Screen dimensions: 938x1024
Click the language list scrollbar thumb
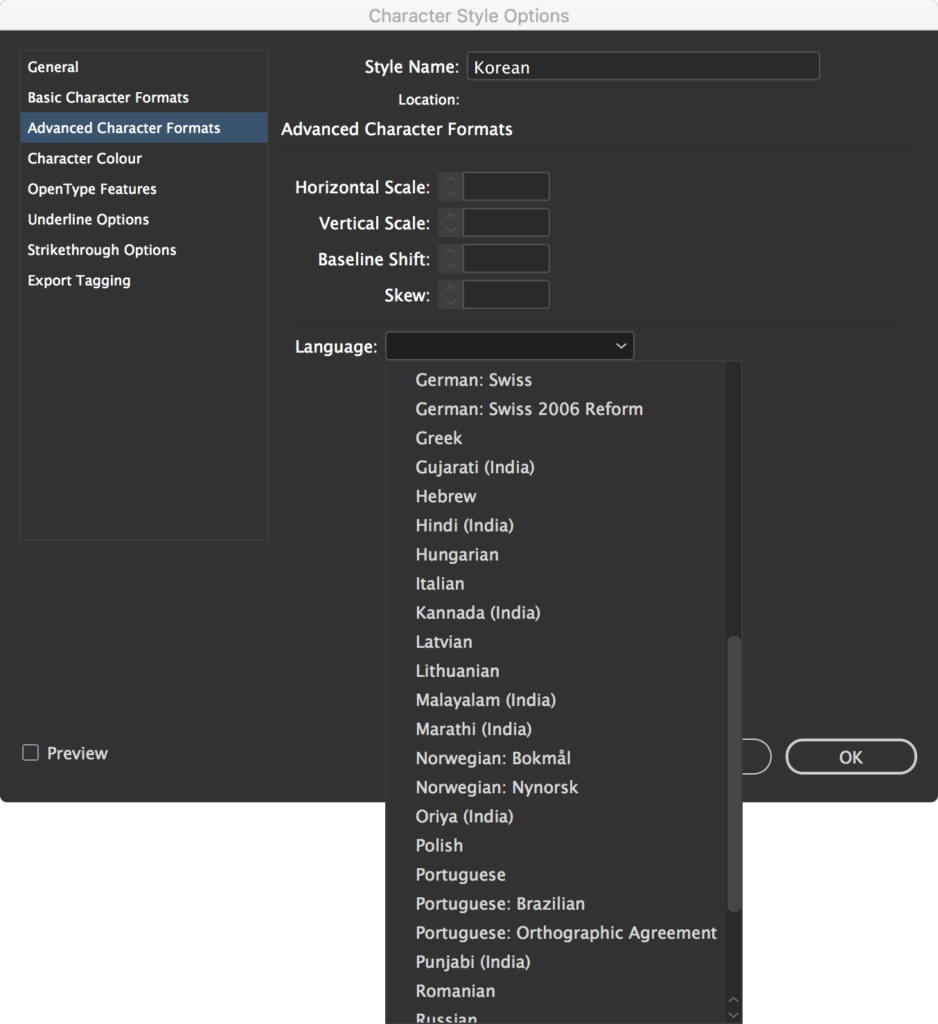734,774
